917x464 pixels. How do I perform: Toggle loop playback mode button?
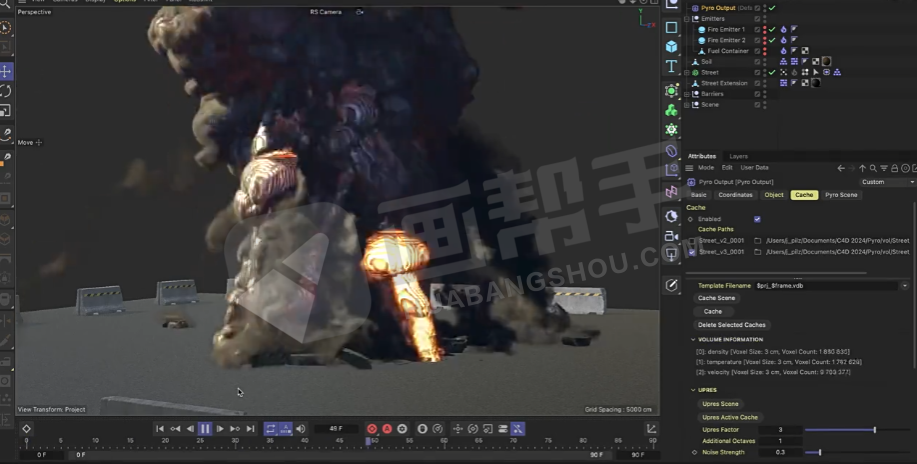tap(271, 429)
